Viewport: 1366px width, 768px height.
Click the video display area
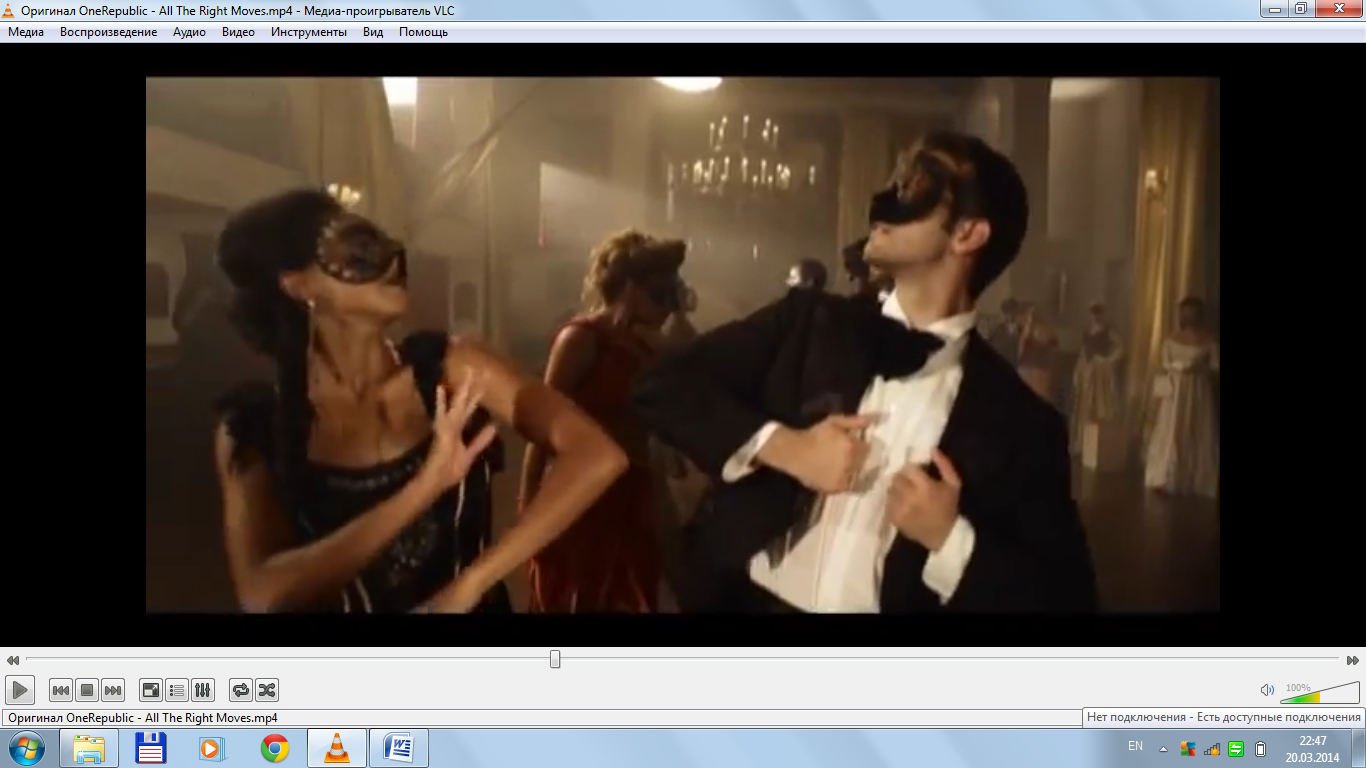click(x=683, y=345)
